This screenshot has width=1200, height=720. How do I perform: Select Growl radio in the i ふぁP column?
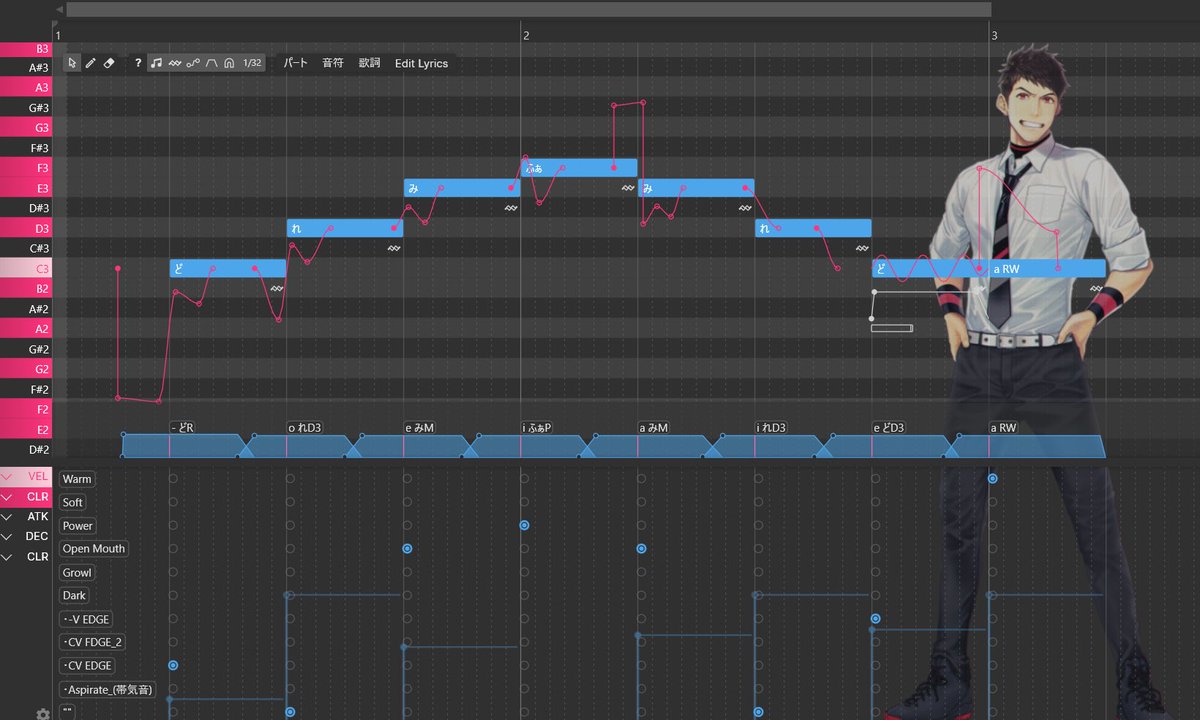[524, 572]
